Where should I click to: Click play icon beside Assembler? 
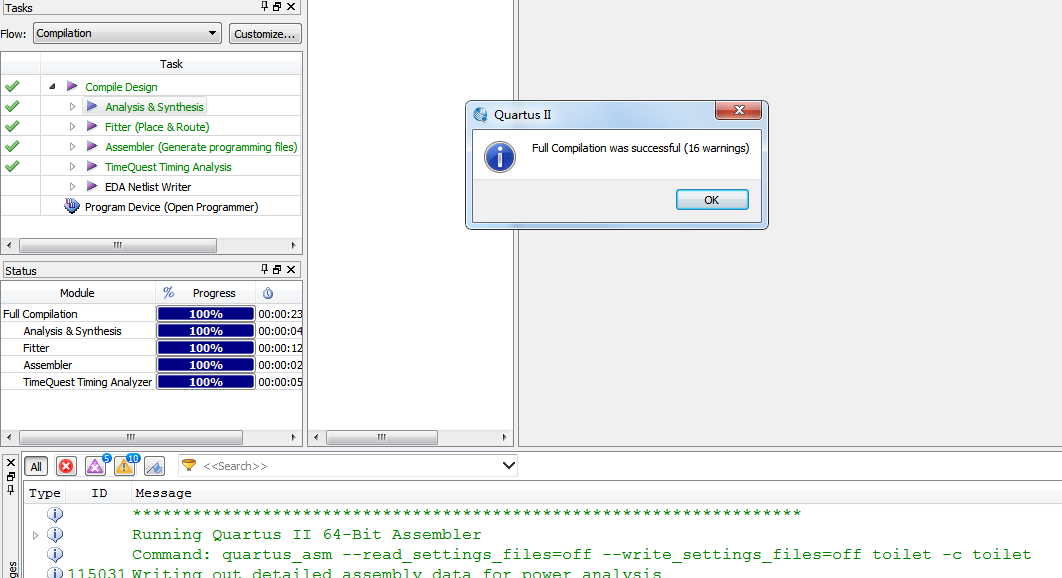click(x=92, y=147)
